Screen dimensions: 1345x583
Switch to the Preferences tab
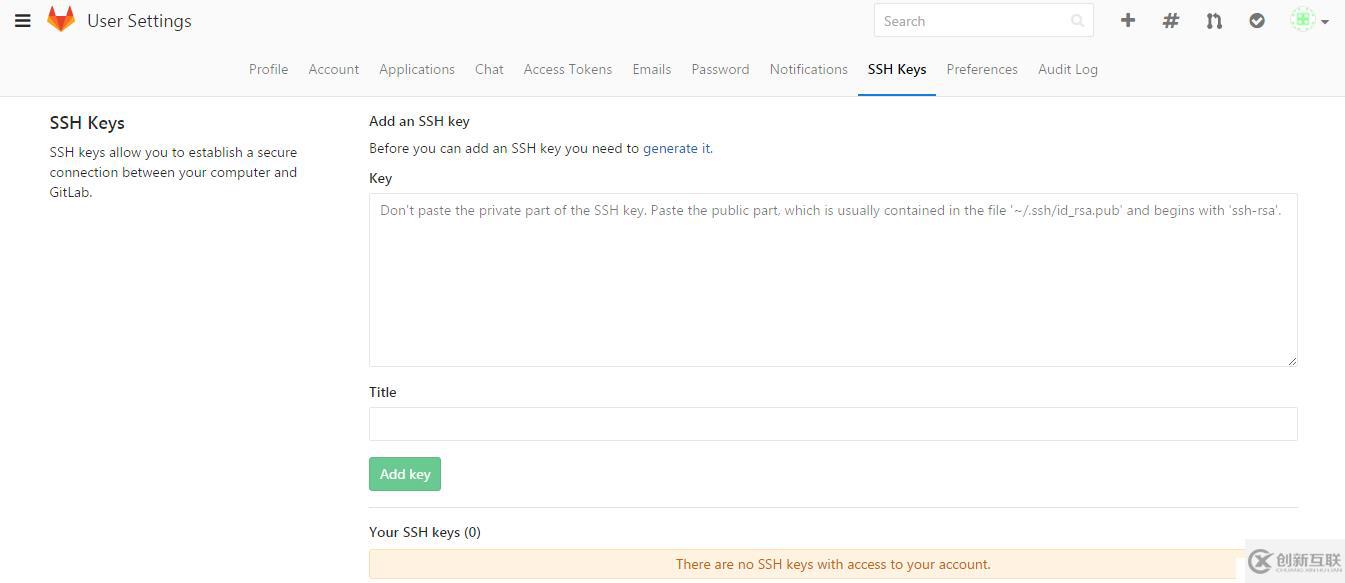982,69
